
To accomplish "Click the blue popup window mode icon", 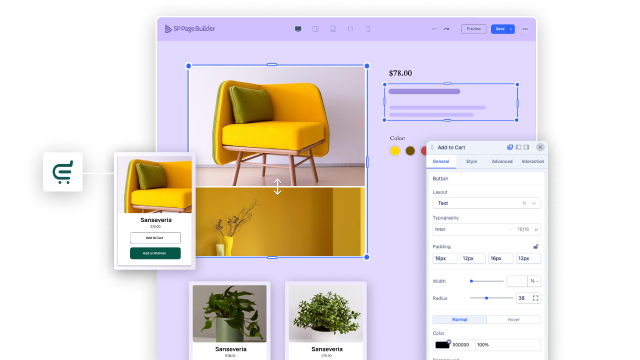I will tap(510, 147).
